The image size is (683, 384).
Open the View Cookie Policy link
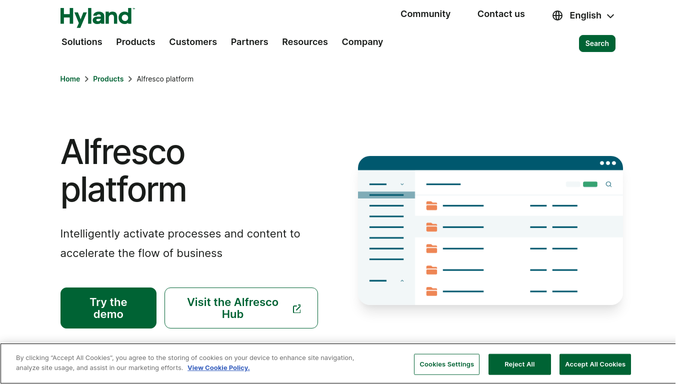coord(219,368)
